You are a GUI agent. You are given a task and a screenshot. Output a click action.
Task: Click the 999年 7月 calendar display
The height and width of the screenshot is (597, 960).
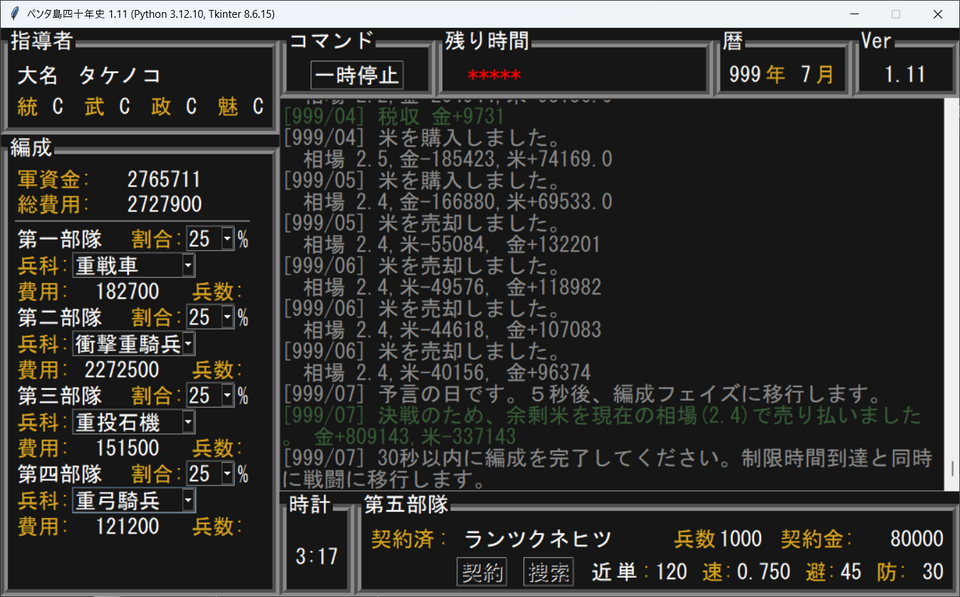point(781,75)
